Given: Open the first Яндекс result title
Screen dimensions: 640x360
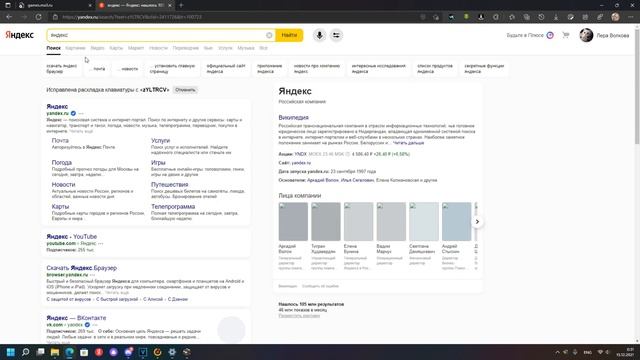Looking at the screenshot, I should click(x=57, y=107).
